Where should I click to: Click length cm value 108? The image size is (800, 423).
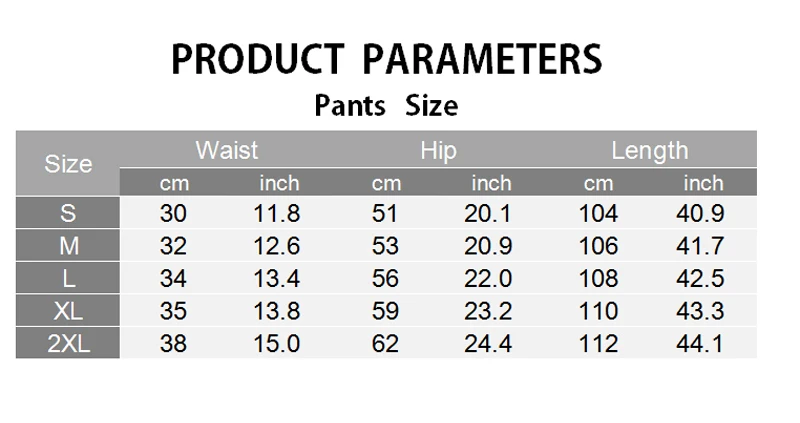tap(599, 279)
